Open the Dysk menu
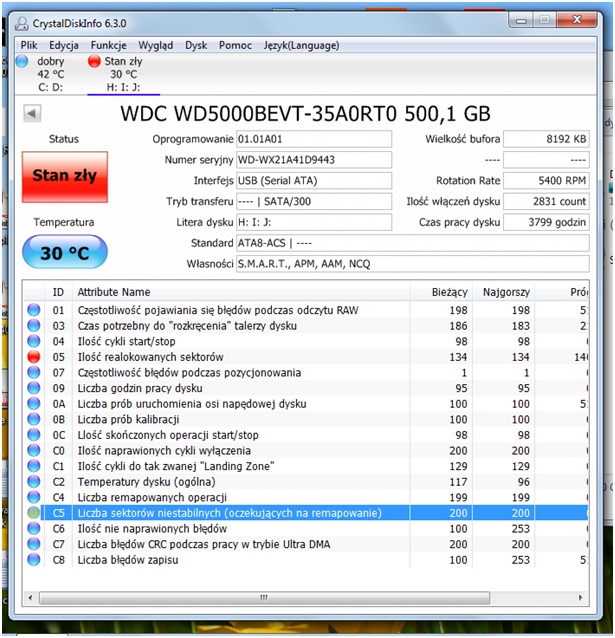 tap(196, 45)
